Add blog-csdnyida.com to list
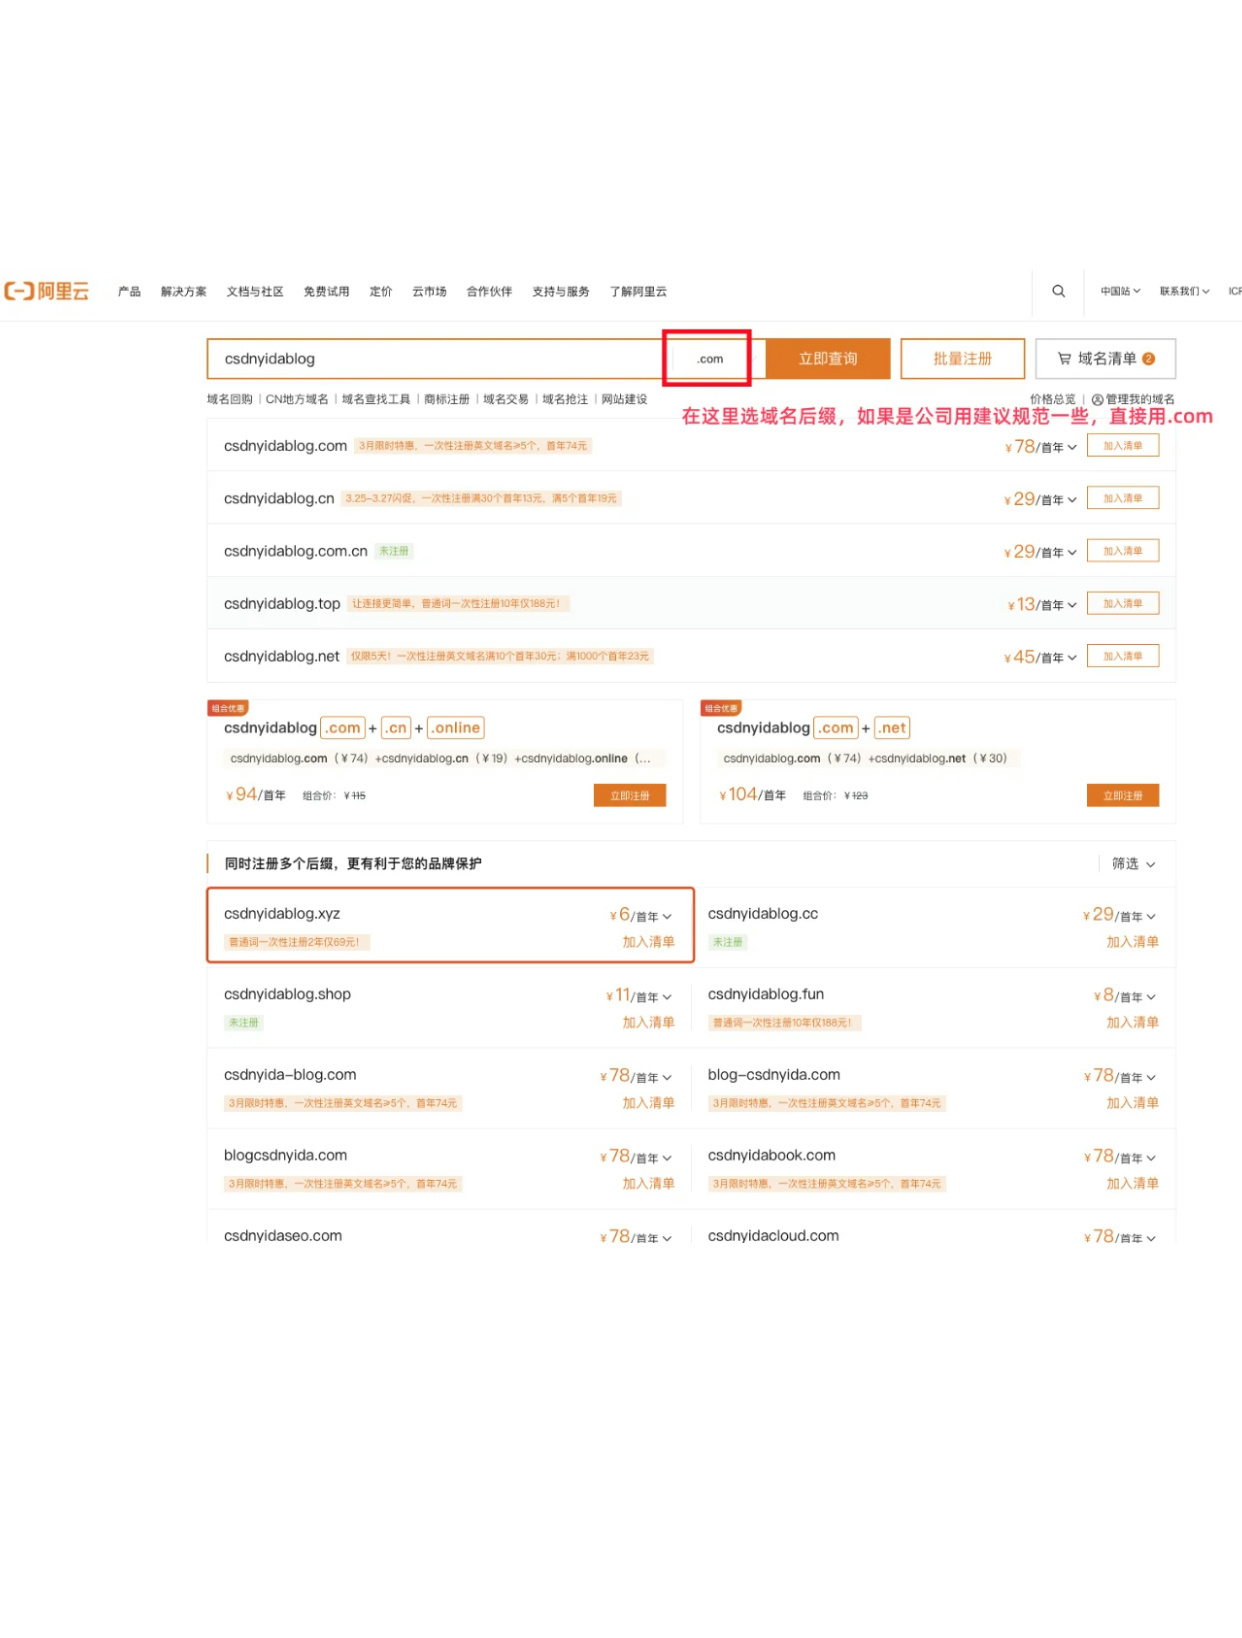This screenshot has height=1638, width=1242. [1132, 1103]
